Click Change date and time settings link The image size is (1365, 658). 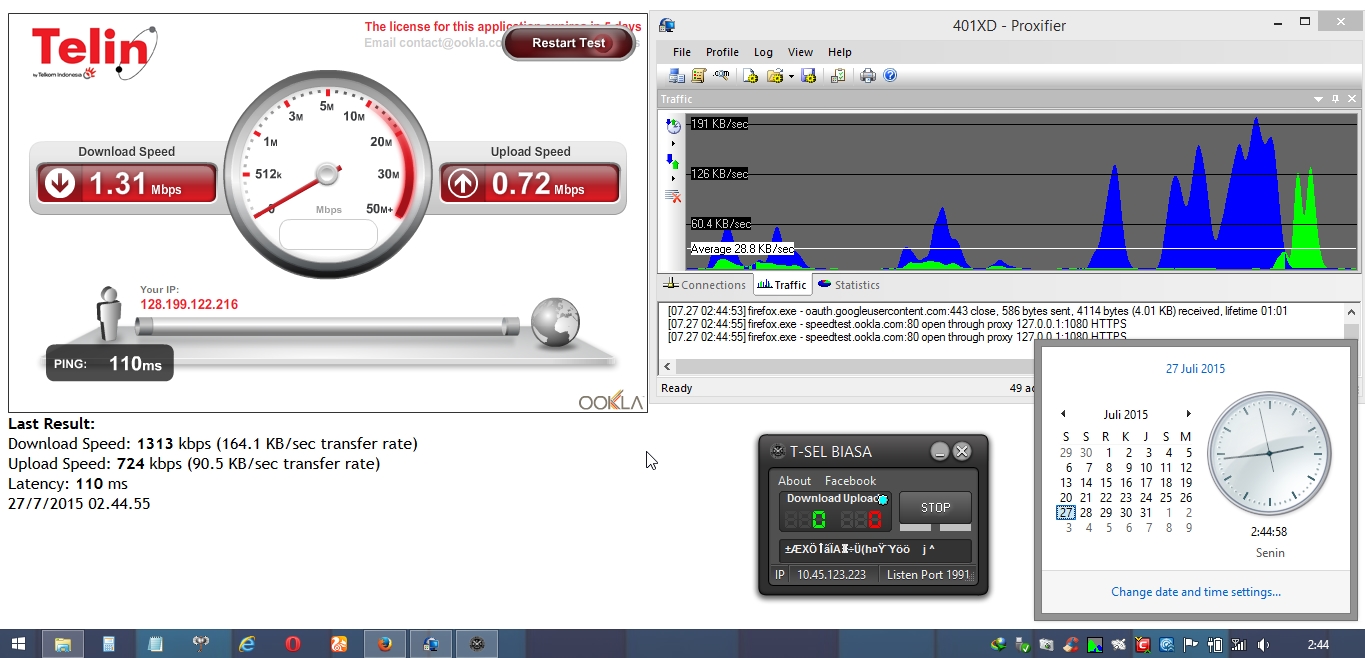(1196, 592)
